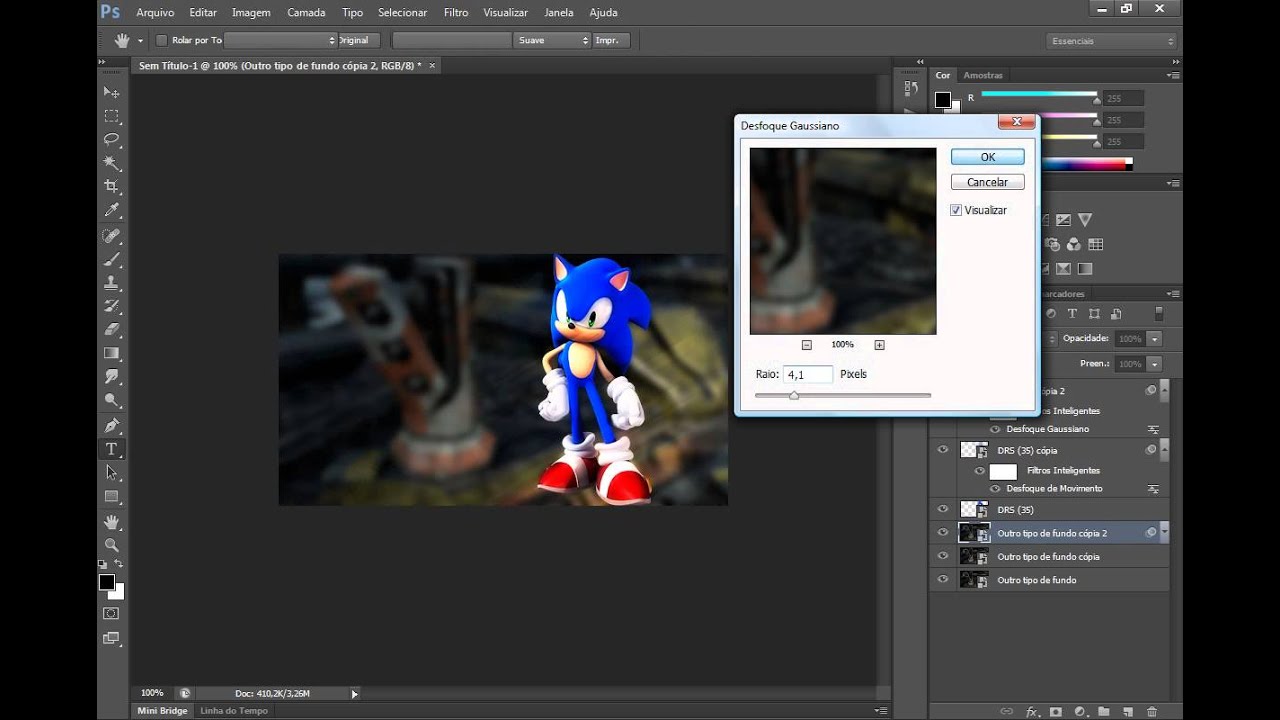Screen dimensions: 1280x720
Task: Select the Dodge tool
Action: tap(112, 400)
